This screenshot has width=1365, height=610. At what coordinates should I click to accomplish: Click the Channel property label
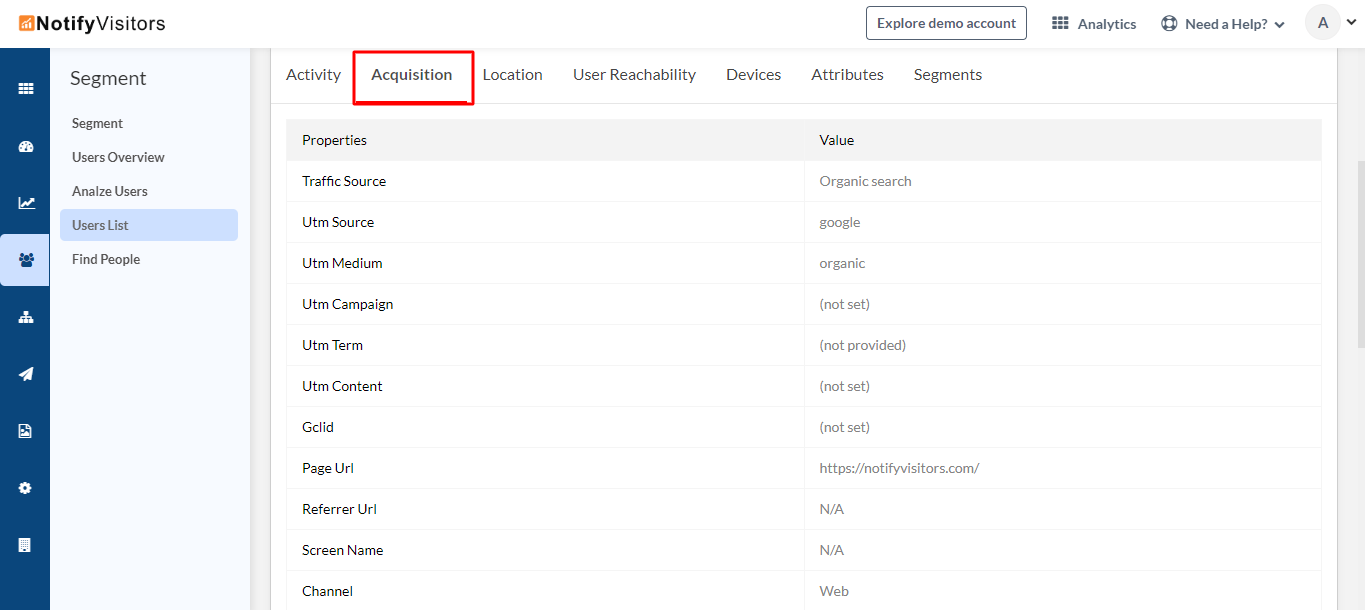coord(327,592)
